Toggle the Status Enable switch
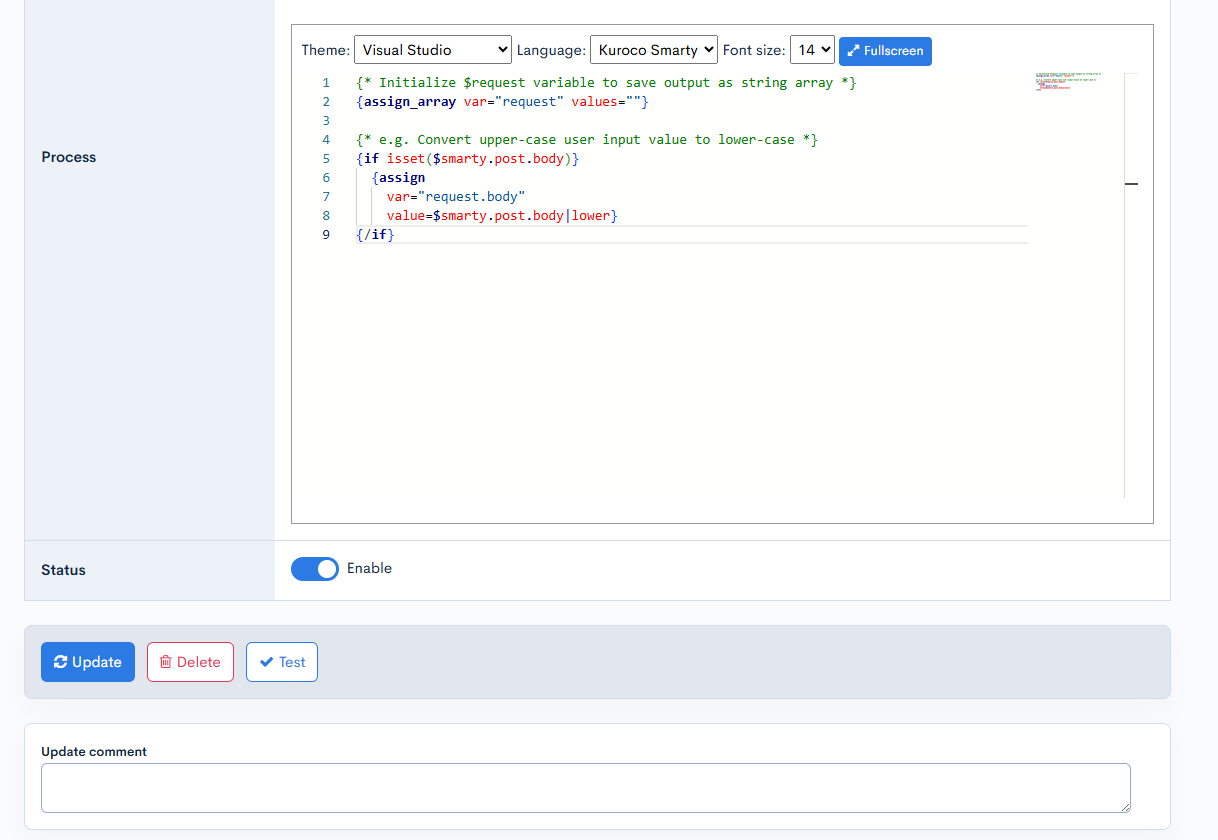 point(315,569)
